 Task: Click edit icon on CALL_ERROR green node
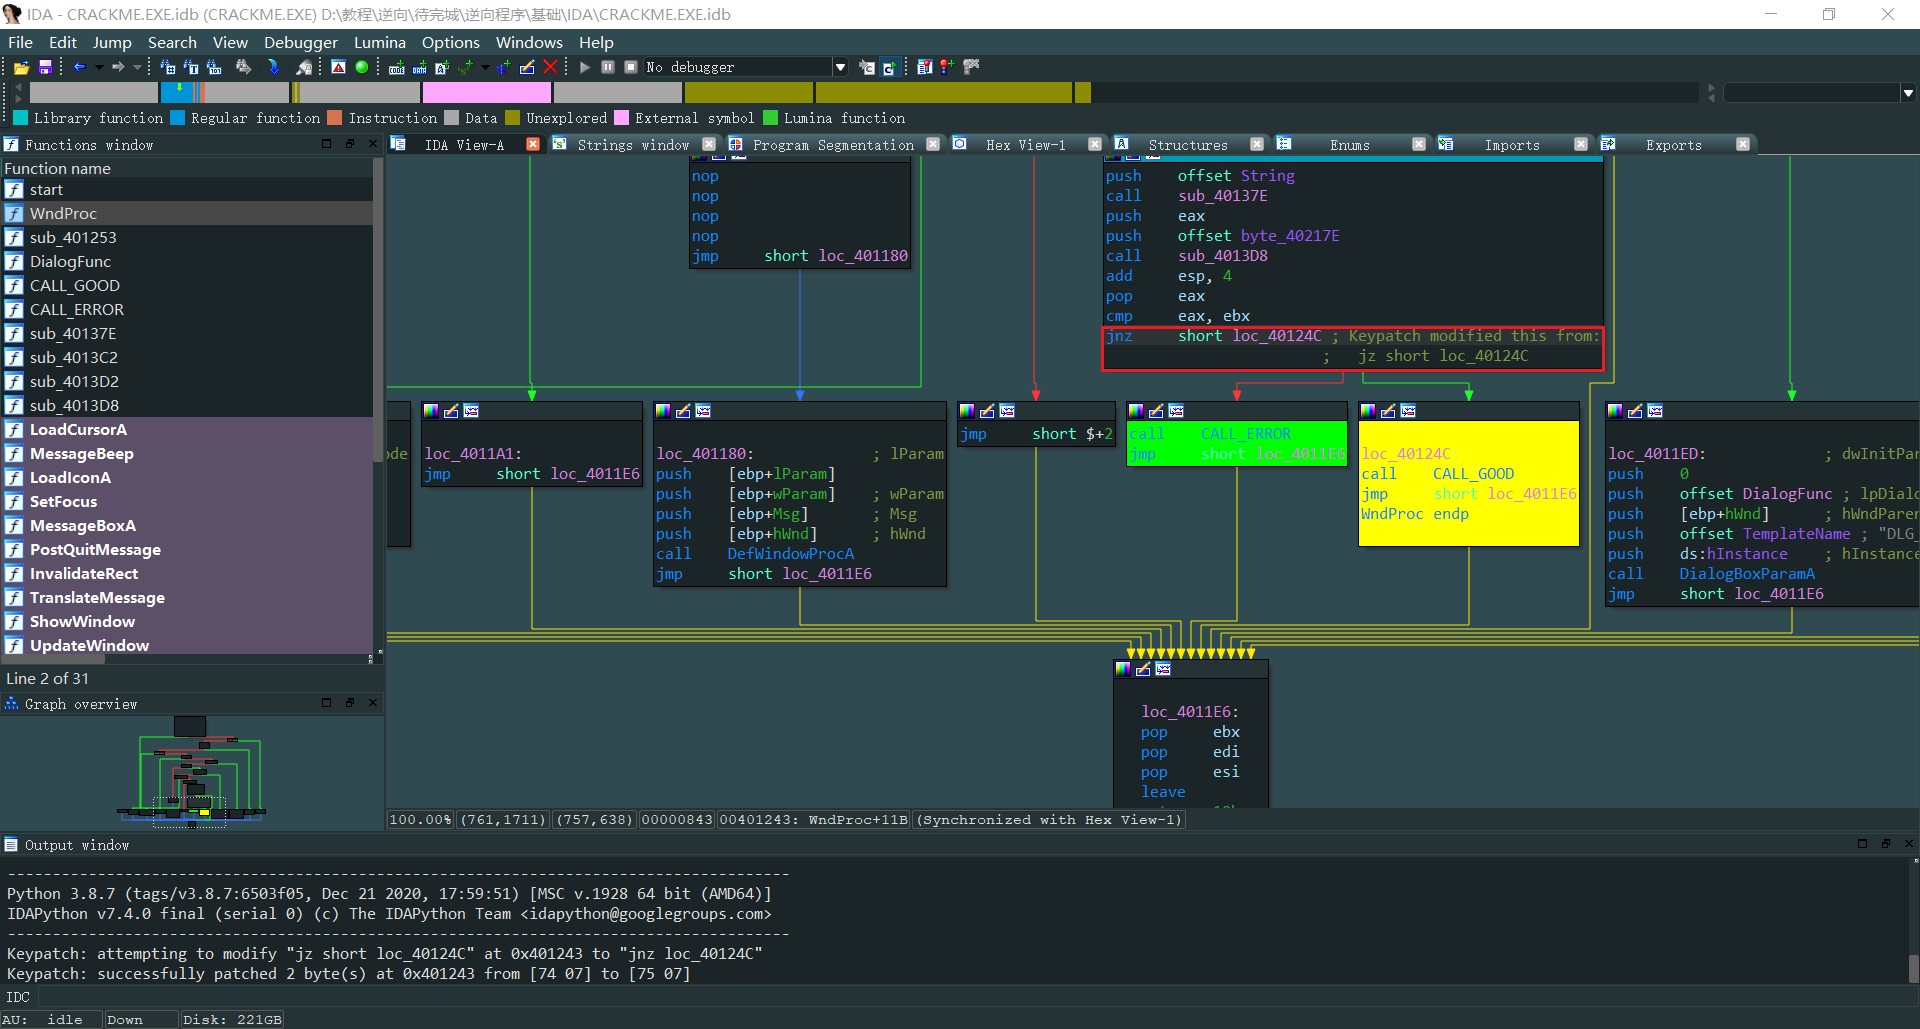1156,411
